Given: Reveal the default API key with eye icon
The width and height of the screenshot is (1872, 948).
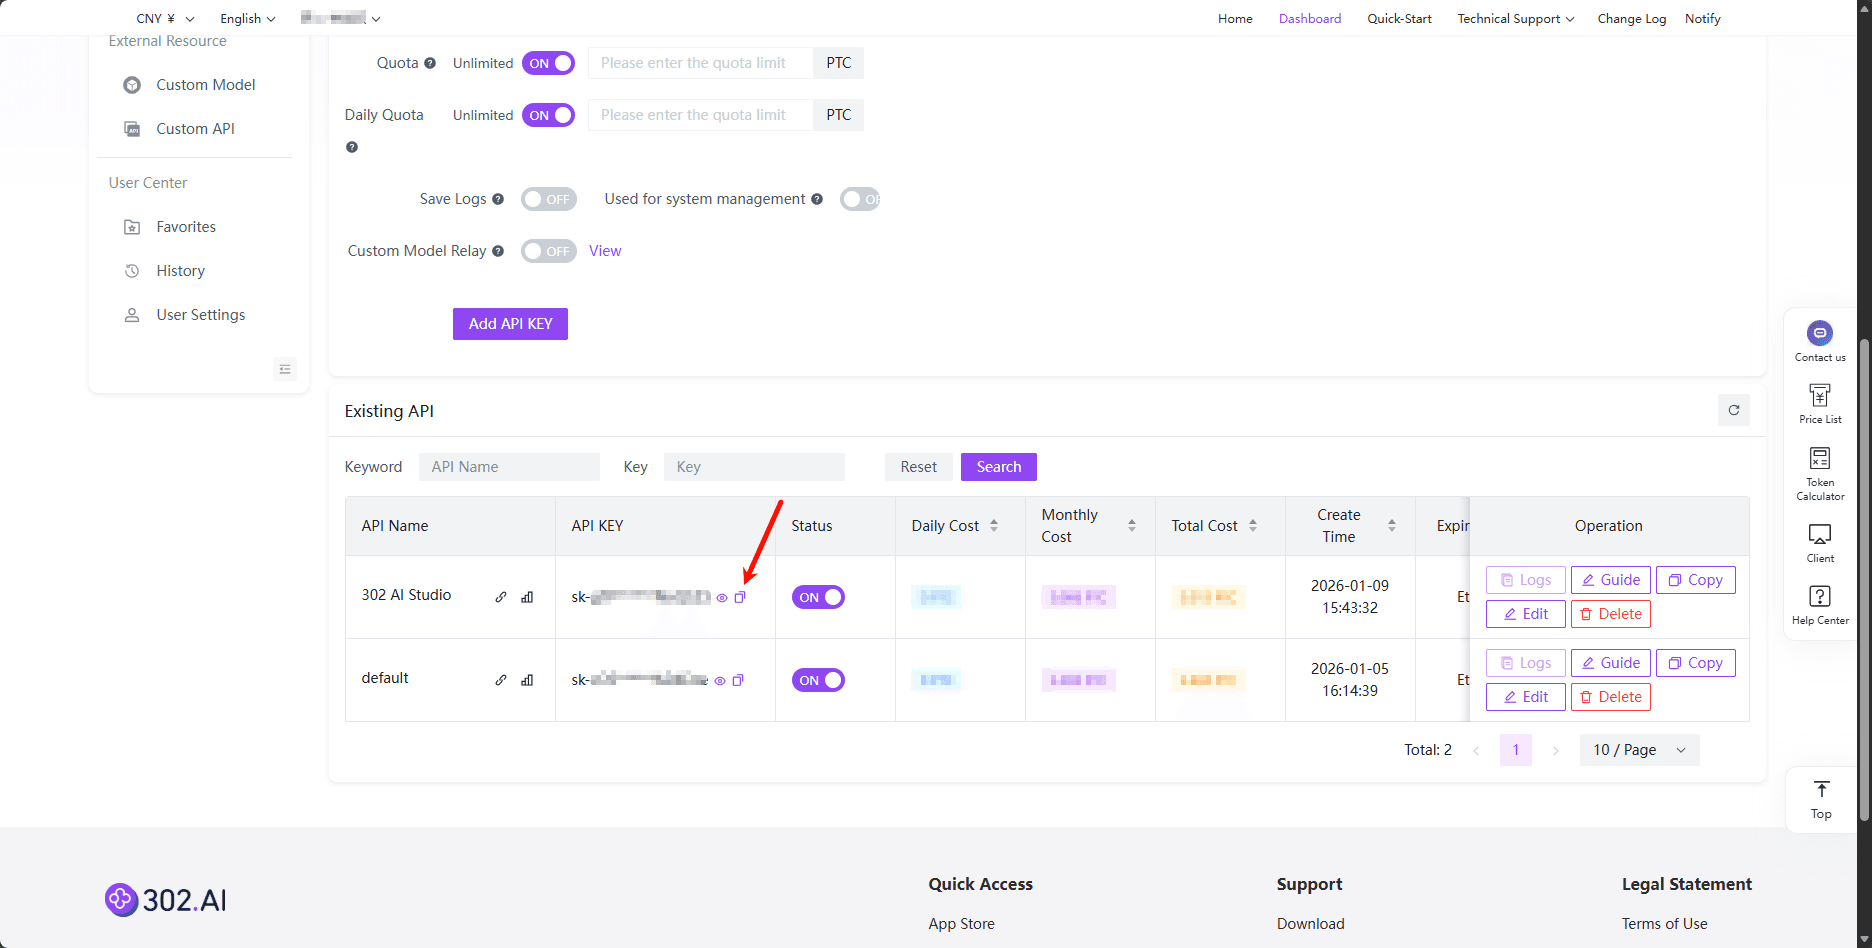Looking at the screenshot, I should tap(720, 681).
